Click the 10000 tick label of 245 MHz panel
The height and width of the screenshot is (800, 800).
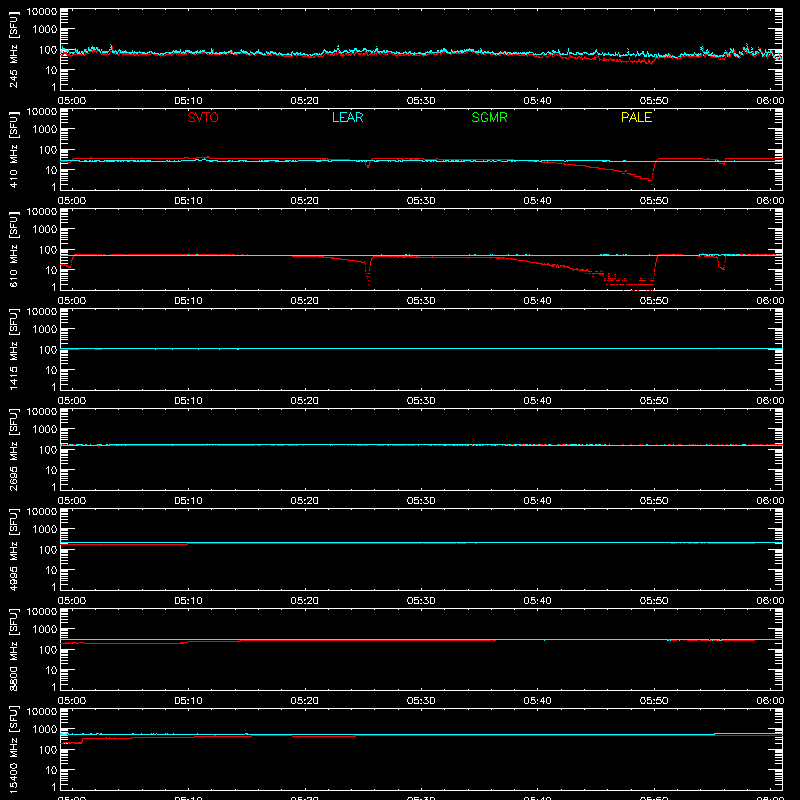pyautogui.click(x=42, y=12)
